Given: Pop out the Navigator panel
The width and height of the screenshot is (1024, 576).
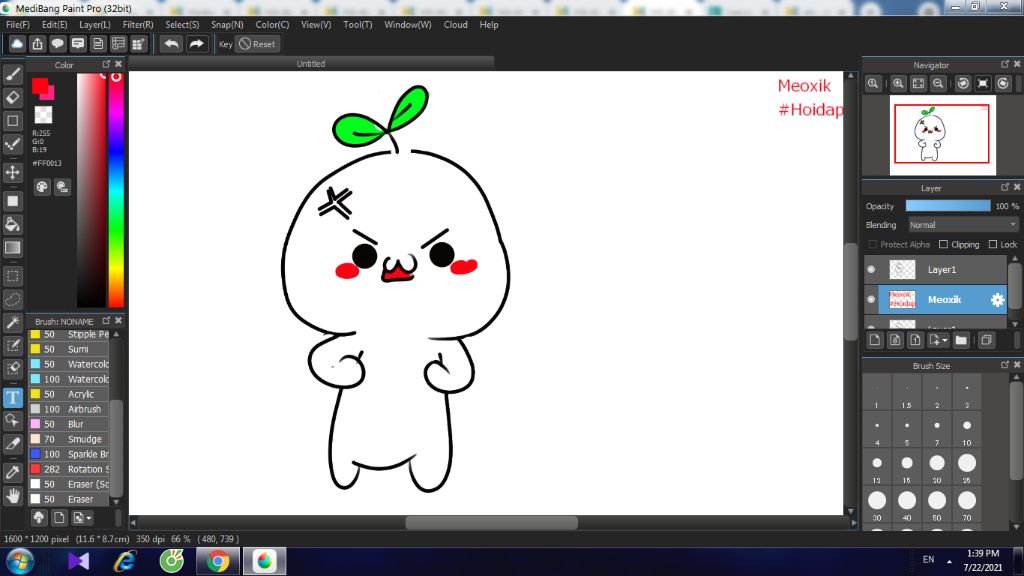Looking at the screenshot, I should pyautogui.click(x=1005, y=64).
